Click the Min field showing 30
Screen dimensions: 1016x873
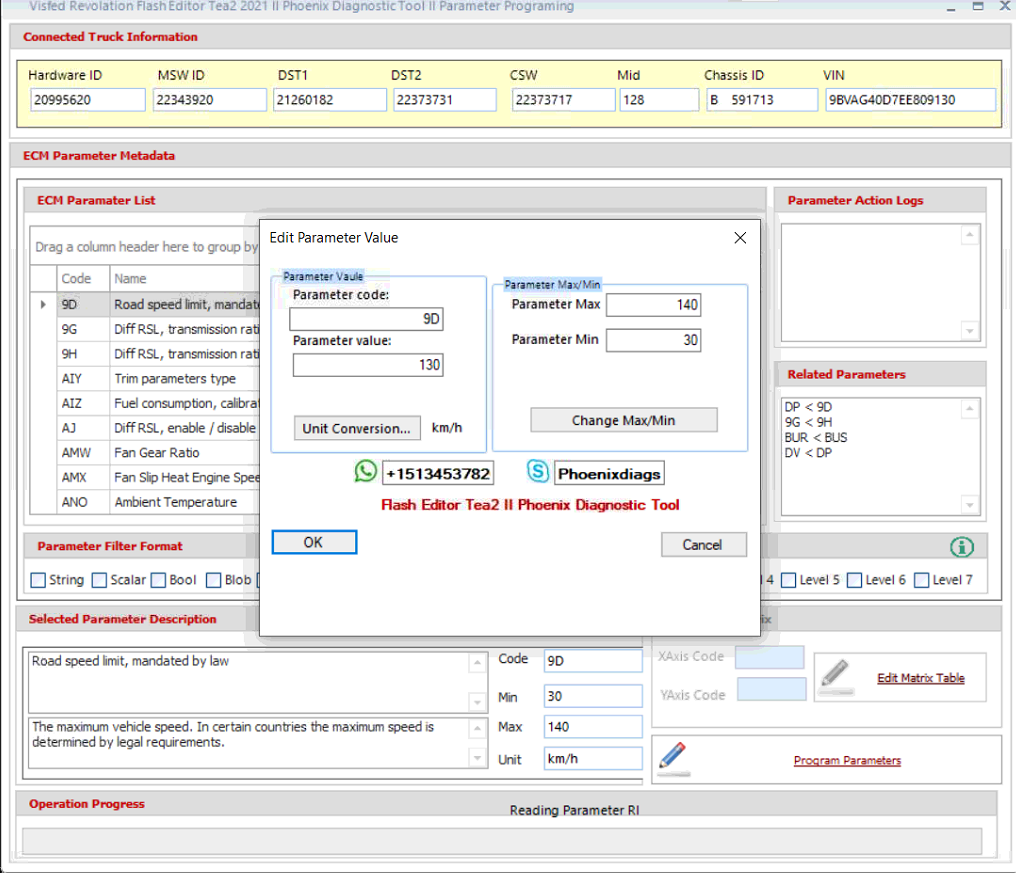coord(593,696)
